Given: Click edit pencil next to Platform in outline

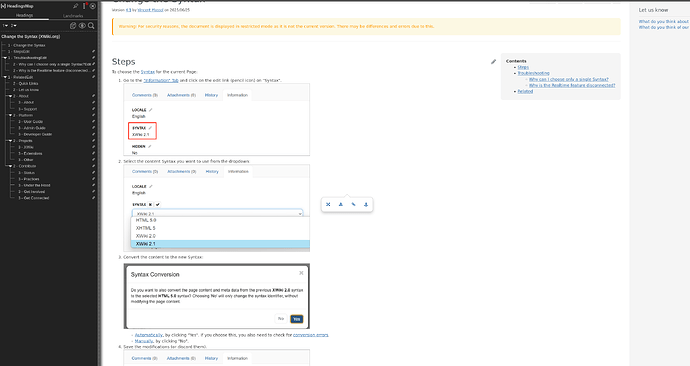Looking at the screenshot, I should click(x=93, y=115).
